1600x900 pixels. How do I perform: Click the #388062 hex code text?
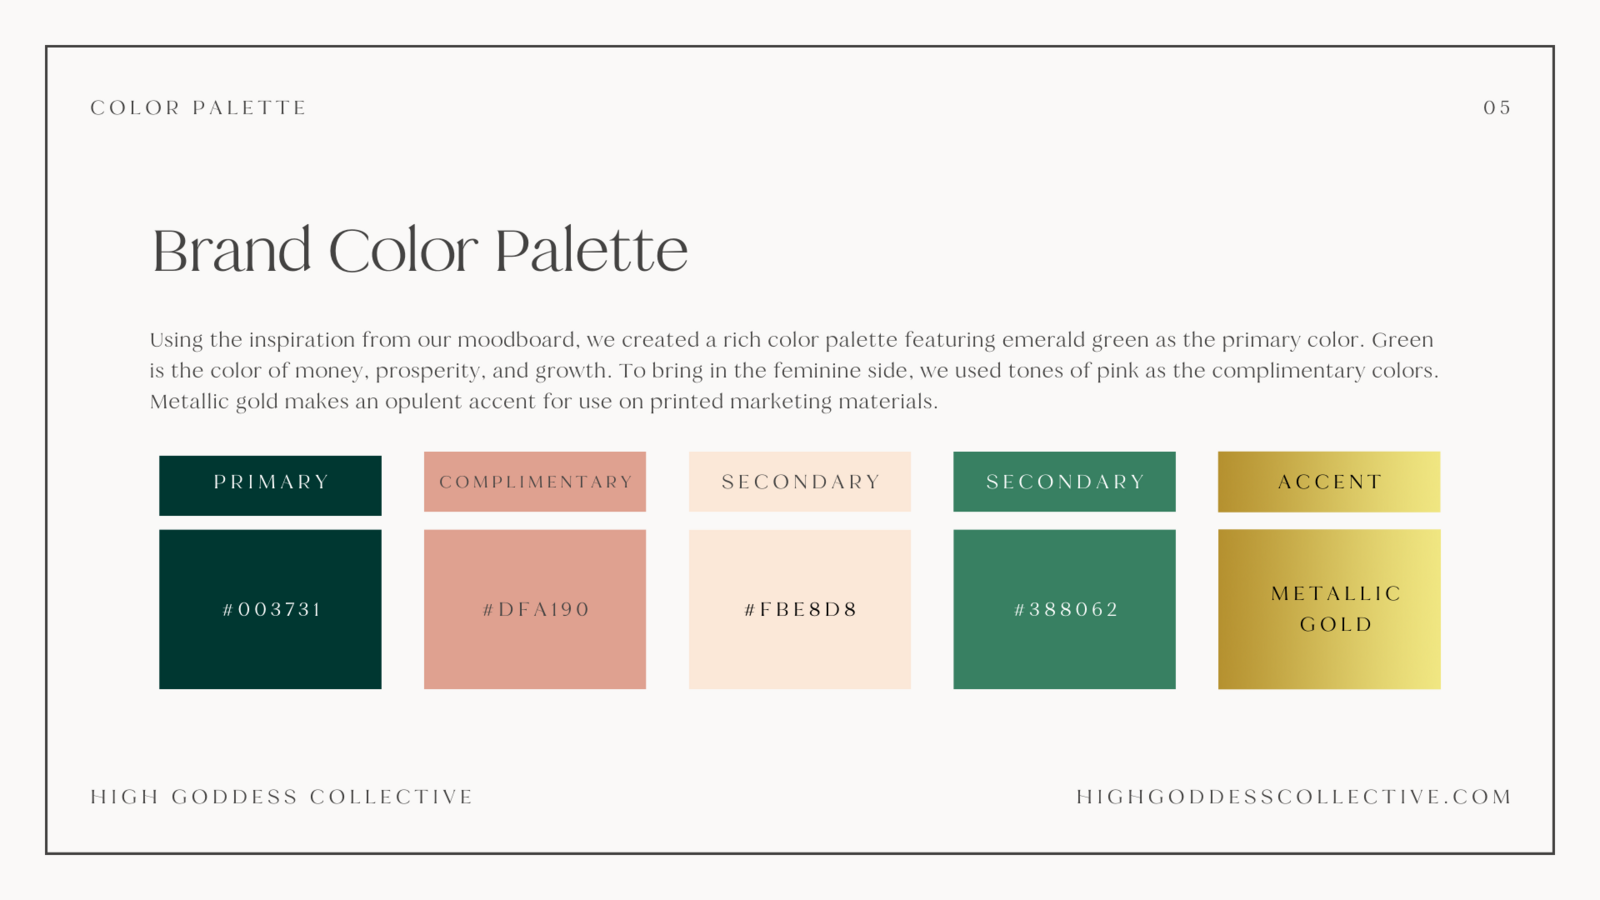pos(1067,609)
